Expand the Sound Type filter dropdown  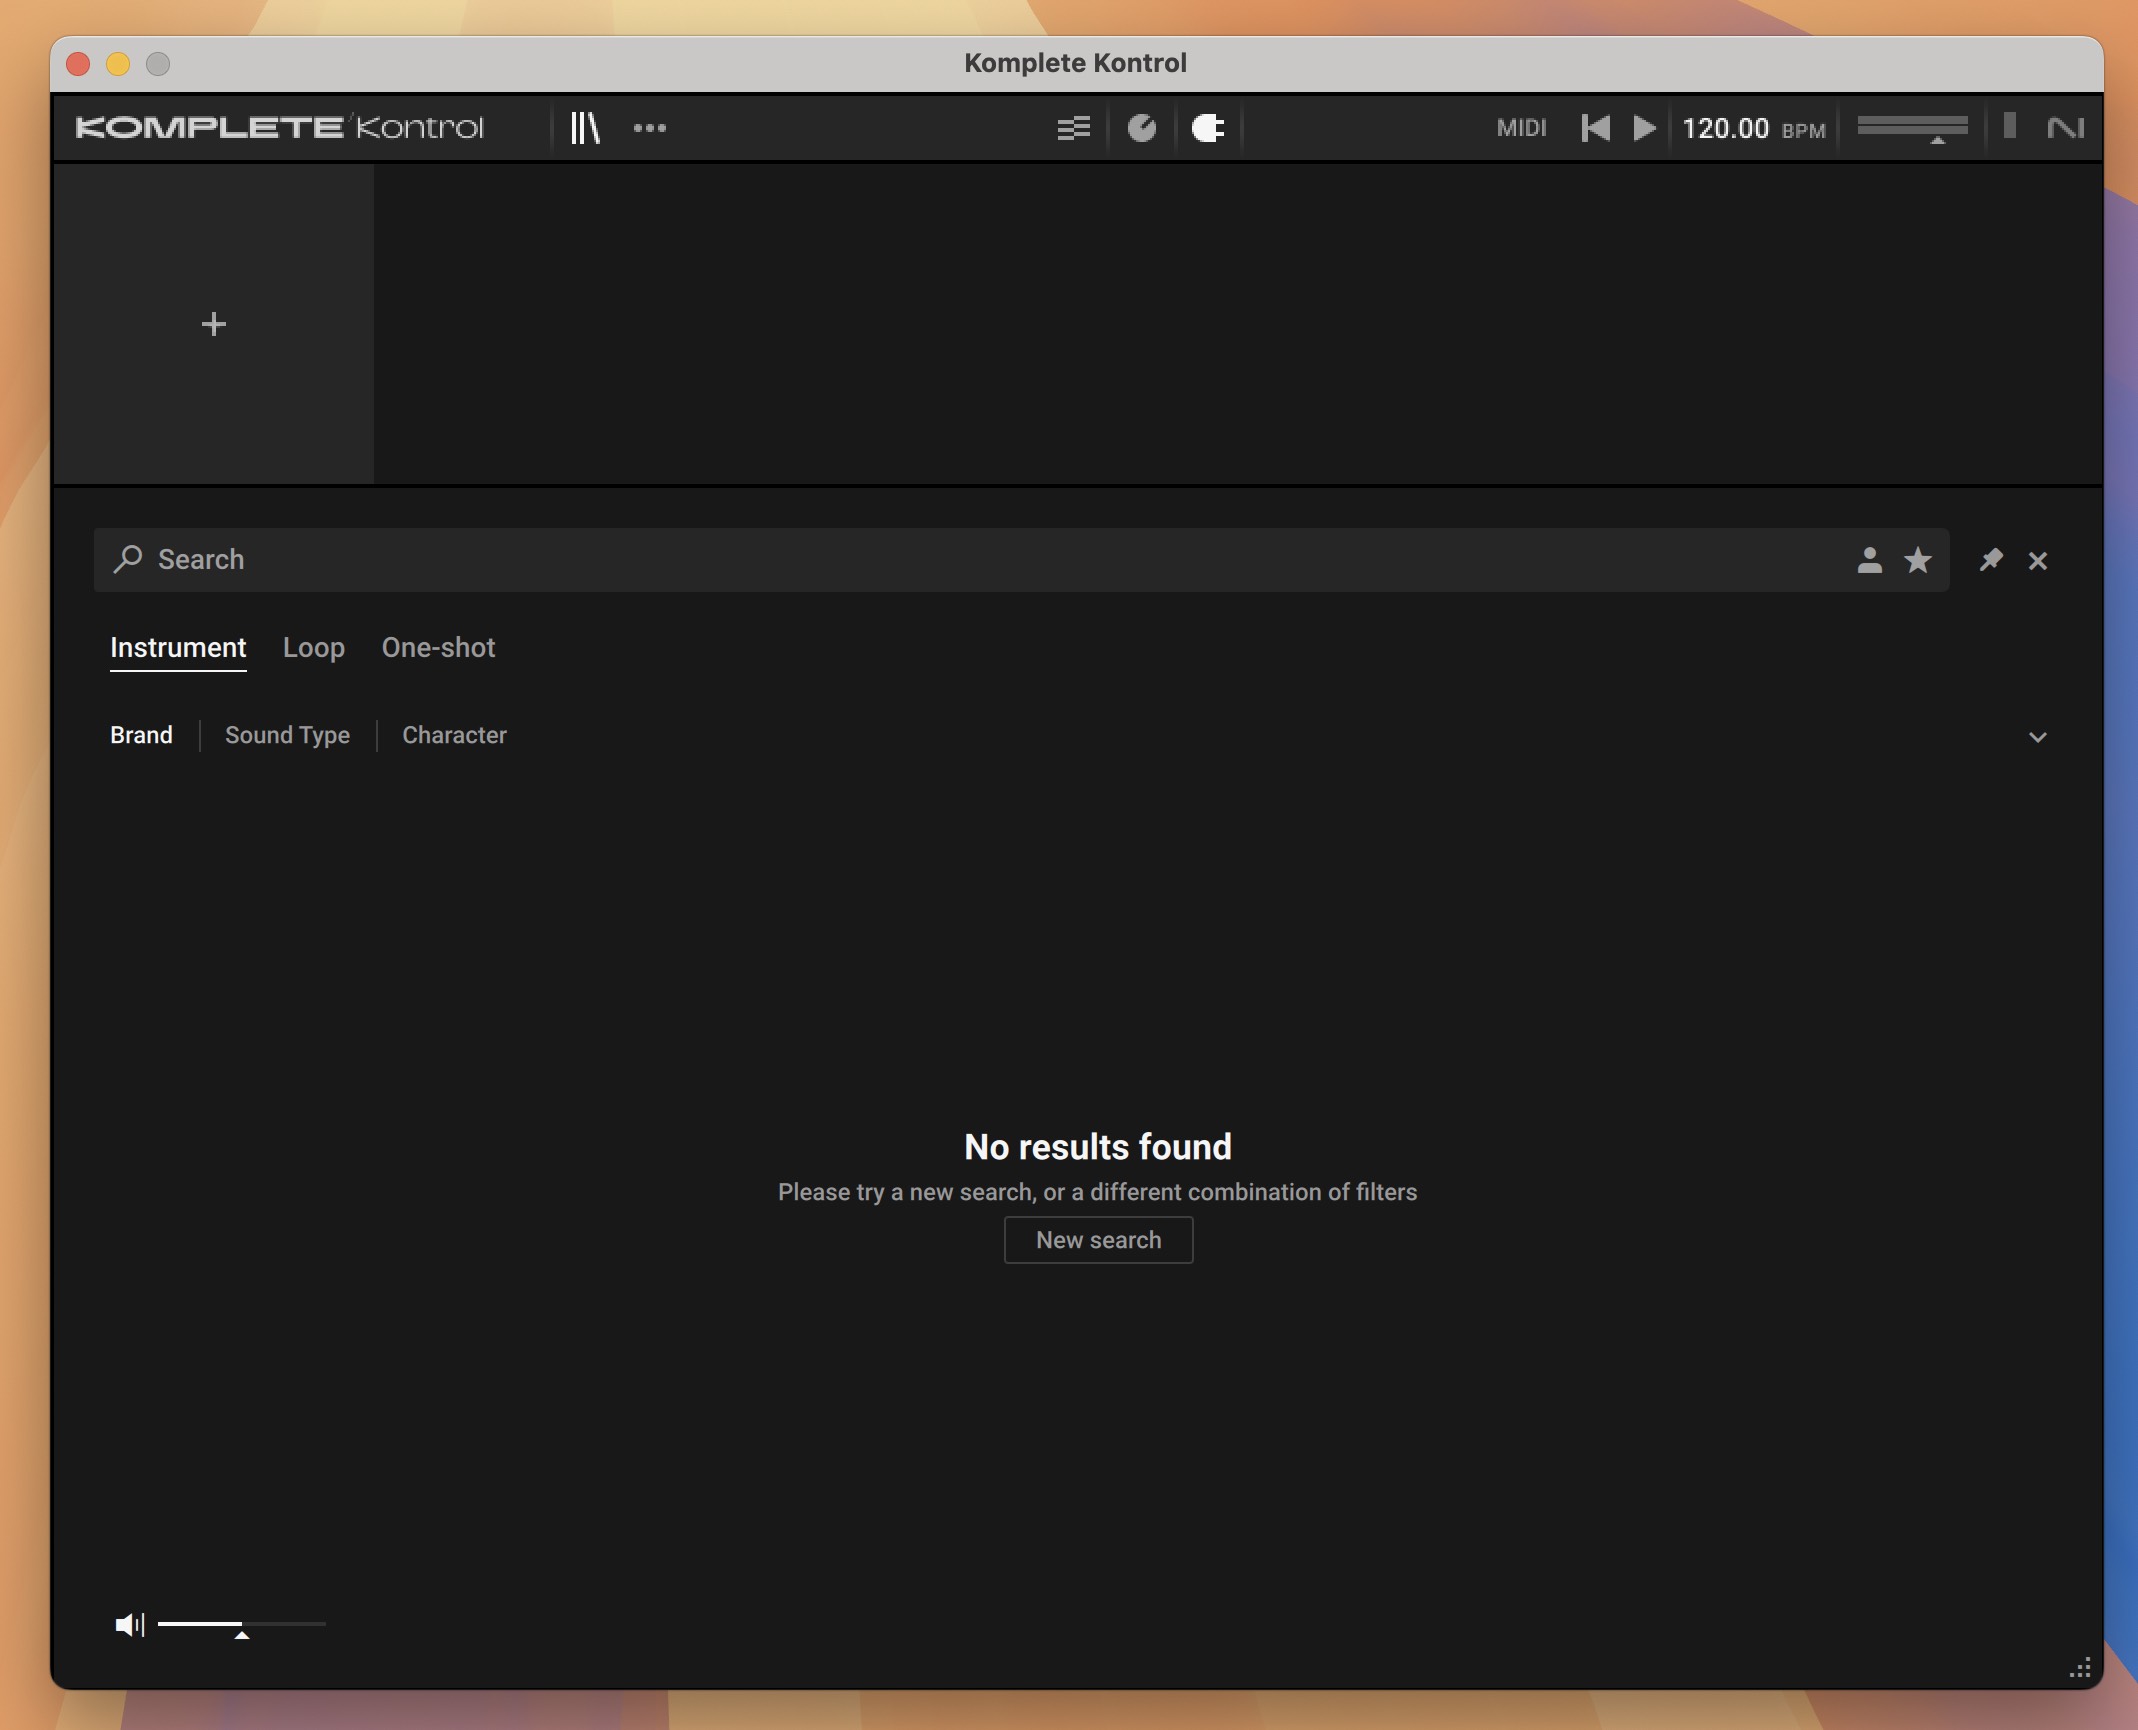tap(286, 734)
